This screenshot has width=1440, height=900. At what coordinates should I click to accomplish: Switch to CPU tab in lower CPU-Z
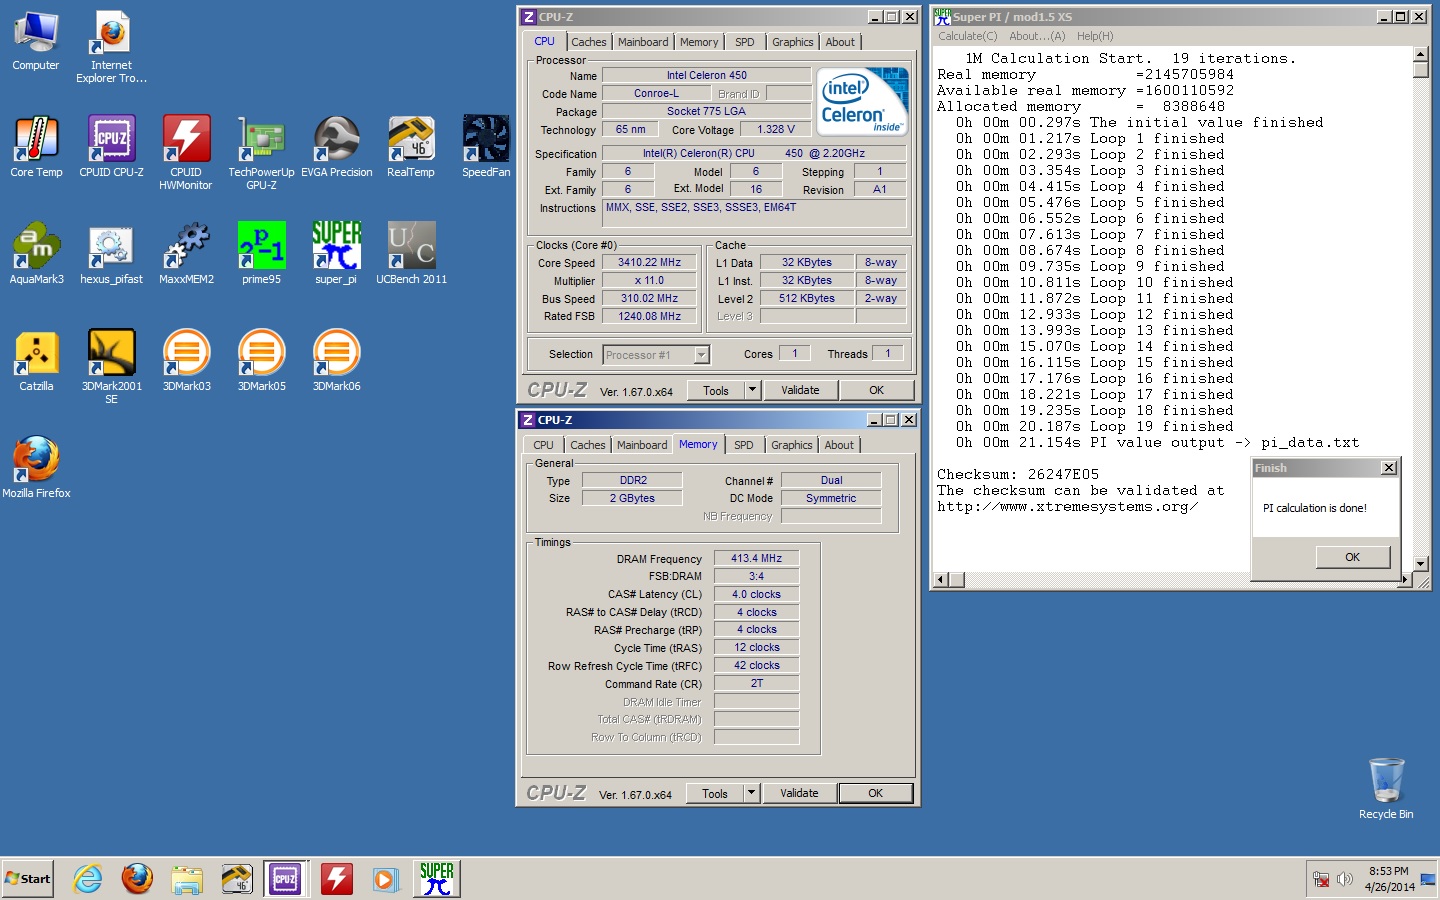[543, 445]
